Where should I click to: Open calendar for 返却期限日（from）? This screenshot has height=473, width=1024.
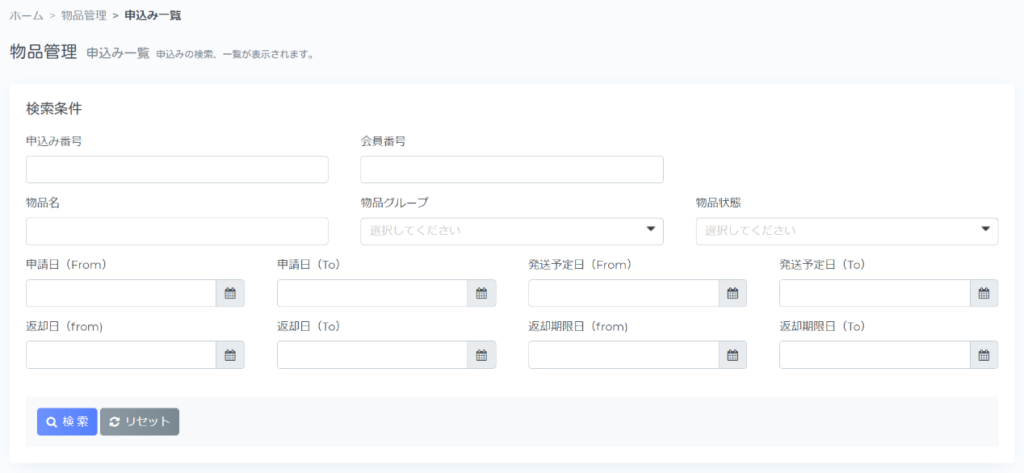(x=733, y=355)
